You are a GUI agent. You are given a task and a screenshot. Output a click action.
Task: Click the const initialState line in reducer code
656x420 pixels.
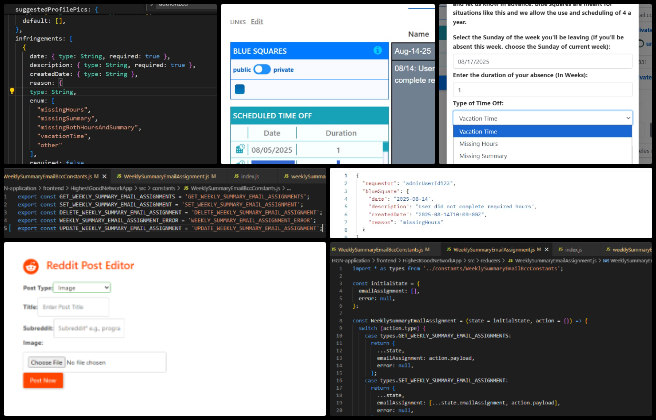coord(386,283)
